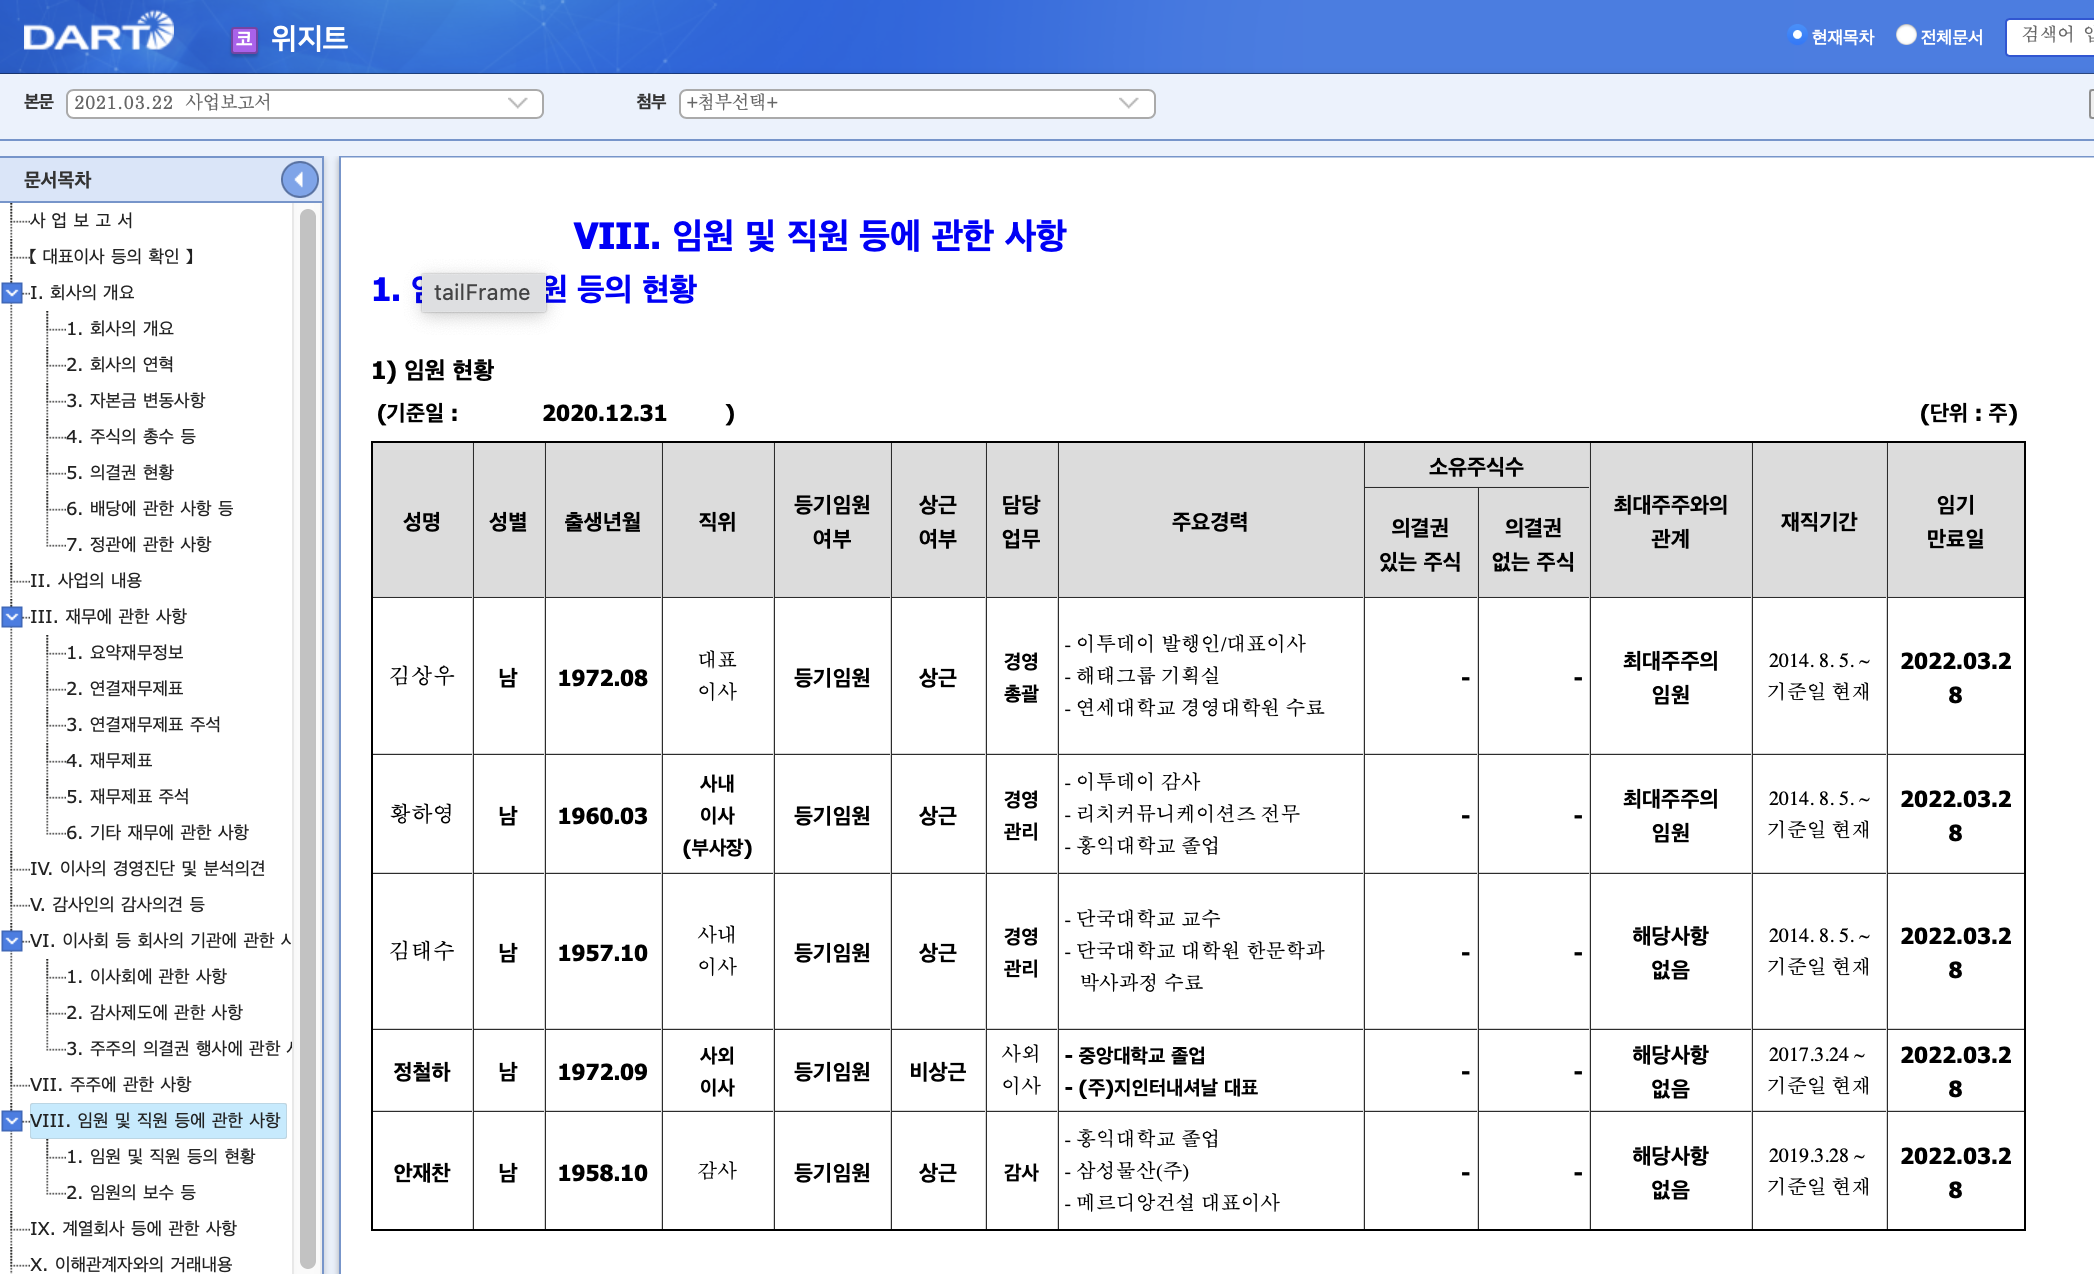The width and height of the screenshot is (2094, 1274).
Task: Click the 김태수 name cell
Action: tap(422, 951)
